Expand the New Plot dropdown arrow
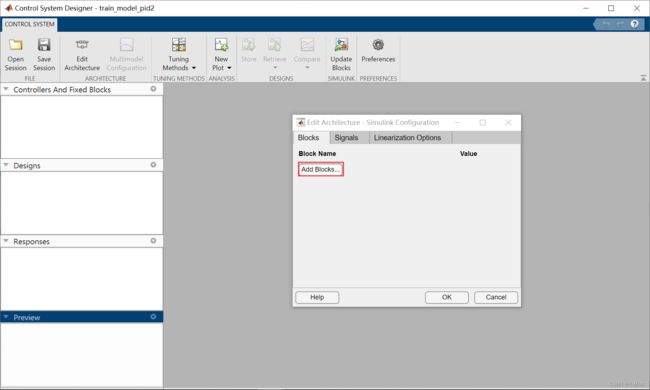The width and height of the screenshot is (650, 390). tap(229, 68)
